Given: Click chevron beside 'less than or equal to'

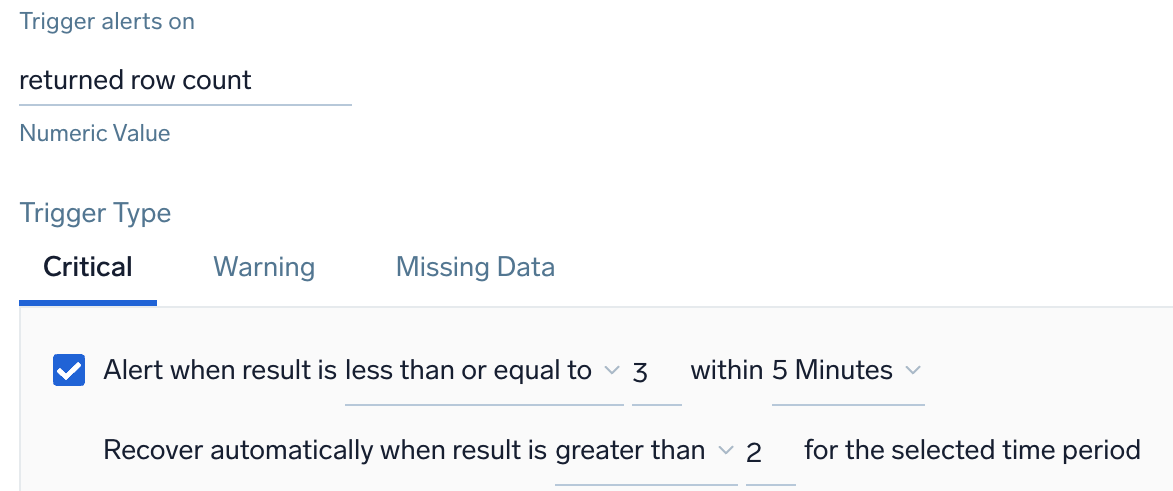Looking at the screenshot, I should pos(612,371).
